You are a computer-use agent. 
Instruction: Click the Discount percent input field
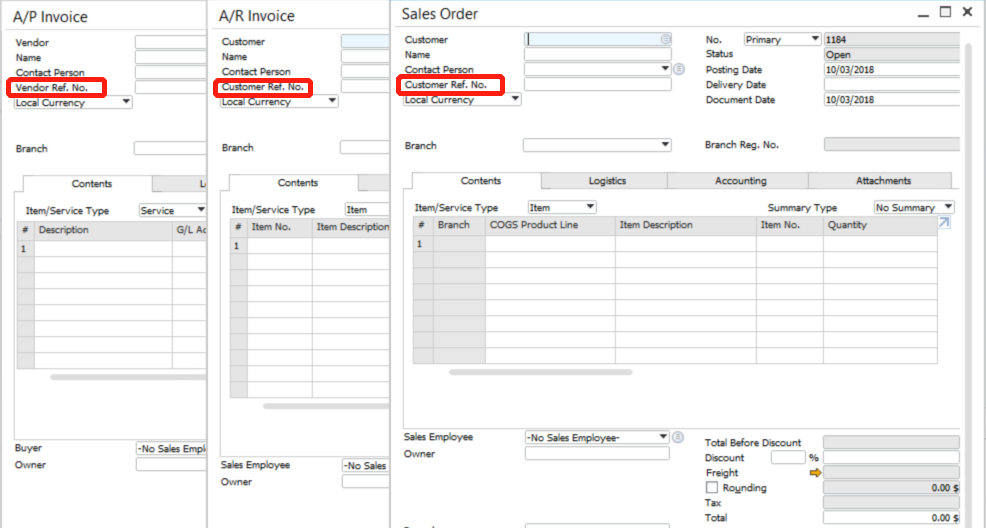787,457
